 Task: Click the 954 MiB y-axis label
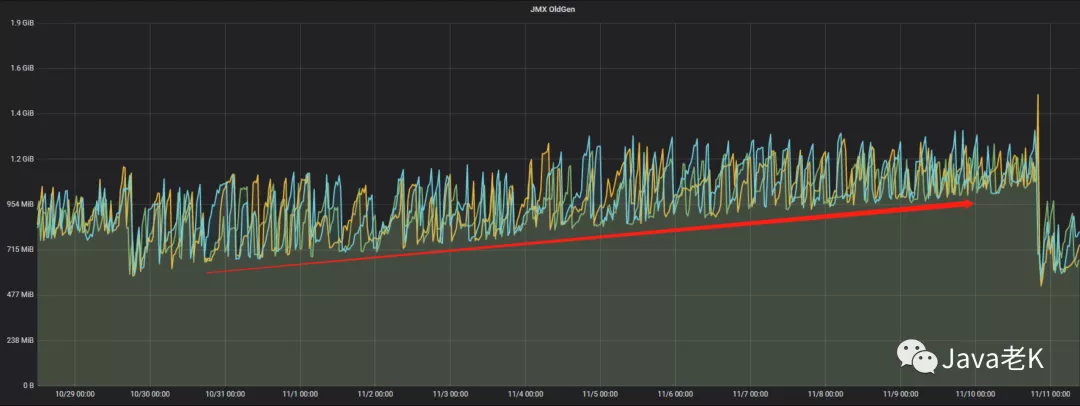[19, 204]
